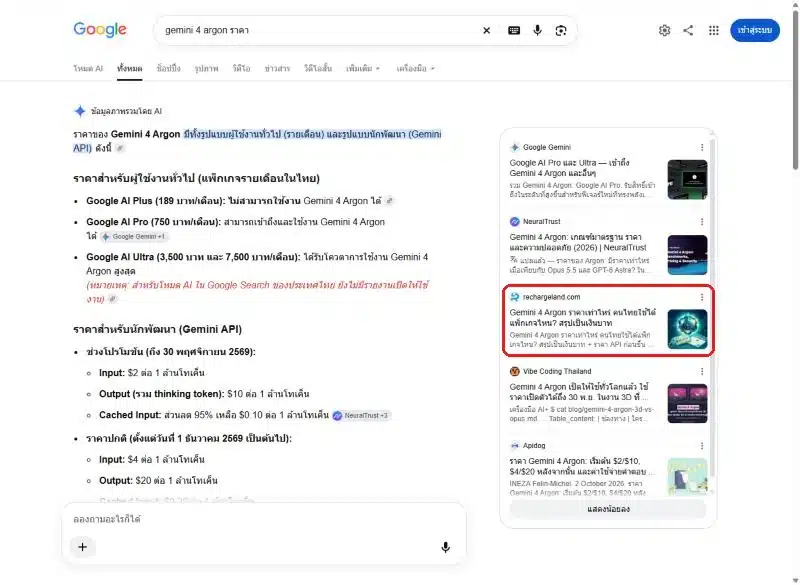Viewport: 800px width, 585px height.
Task: Click the NeuralTrust source favicon
Action: 514,222
